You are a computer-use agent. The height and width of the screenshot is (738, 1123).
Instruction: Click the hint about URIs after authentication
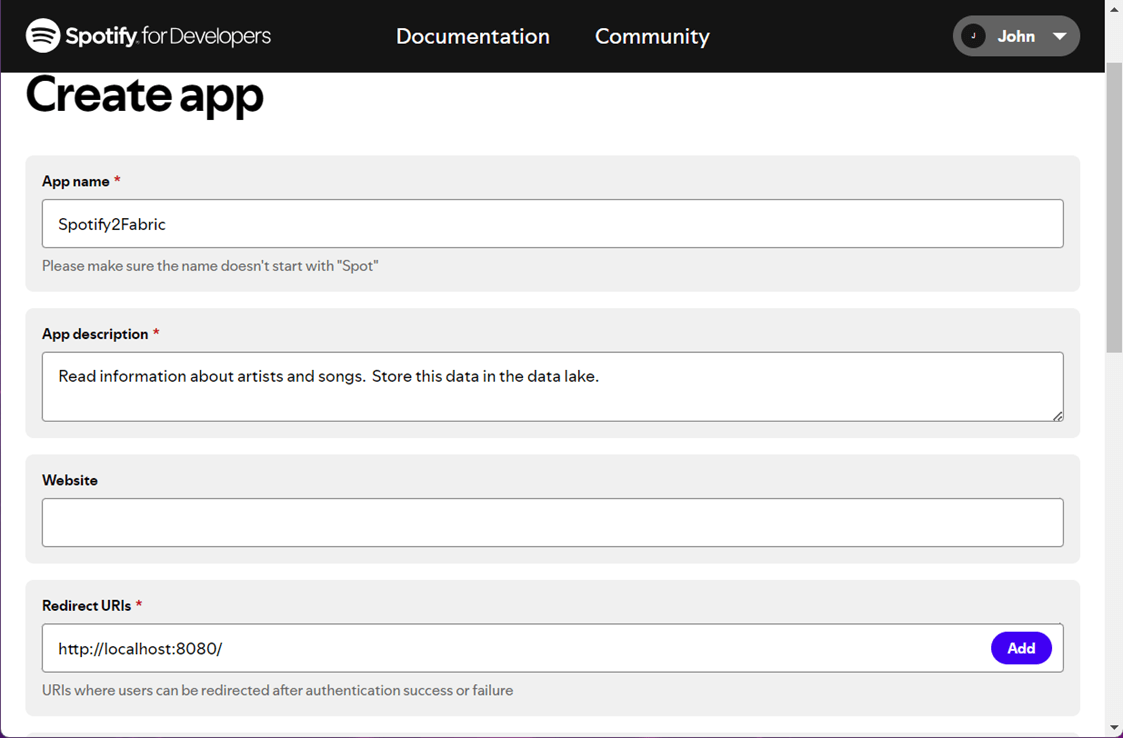(277, 690)
